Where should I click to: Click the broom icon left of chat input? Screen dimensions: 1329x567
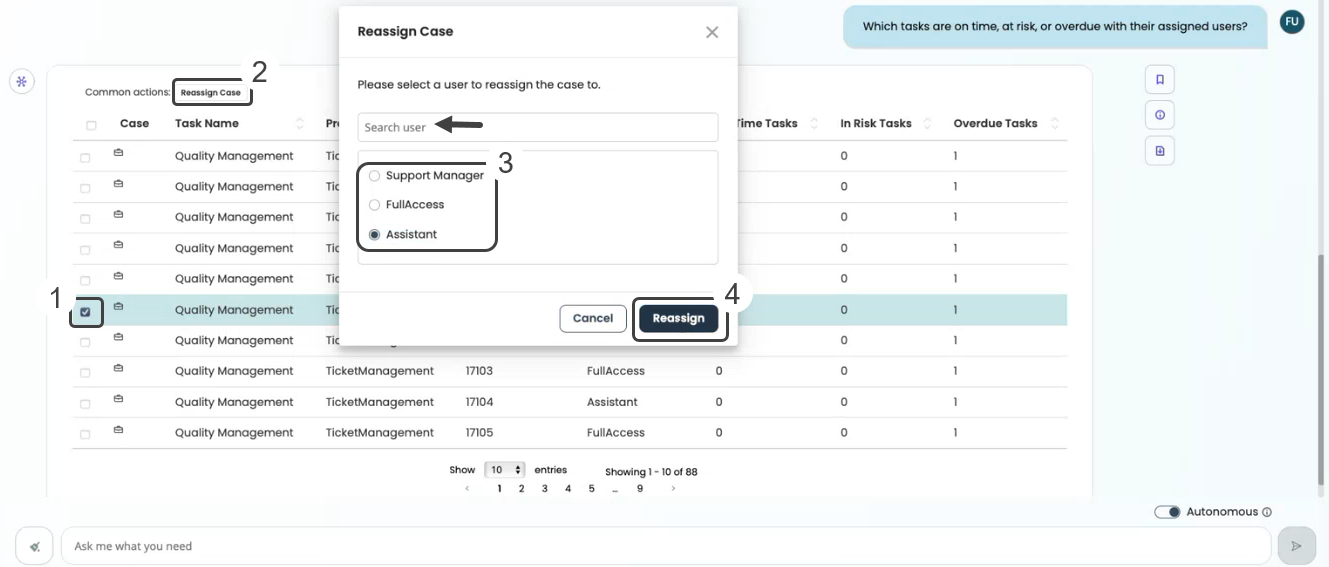pos(34,547)
